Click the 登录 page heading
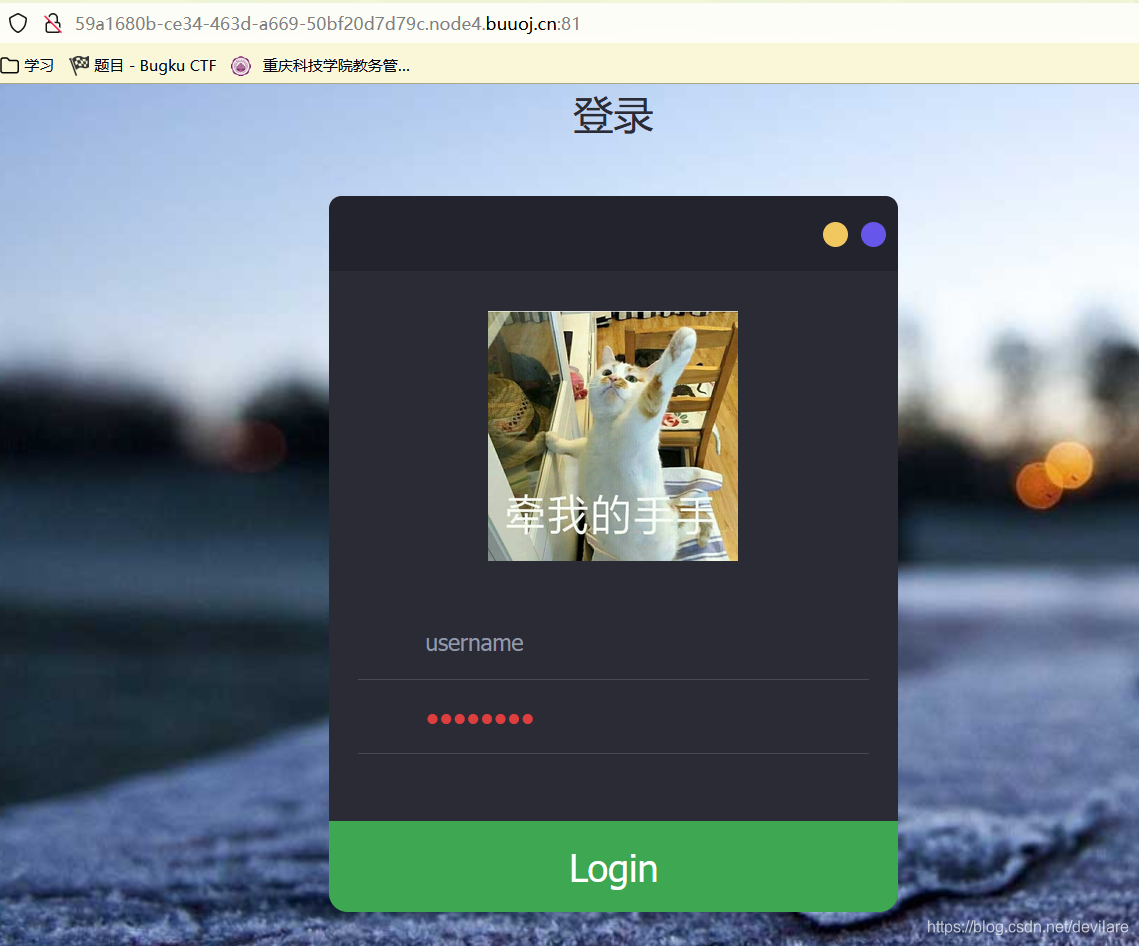The width and height of the screenshot is (1139, 946). tap(612, 114)
